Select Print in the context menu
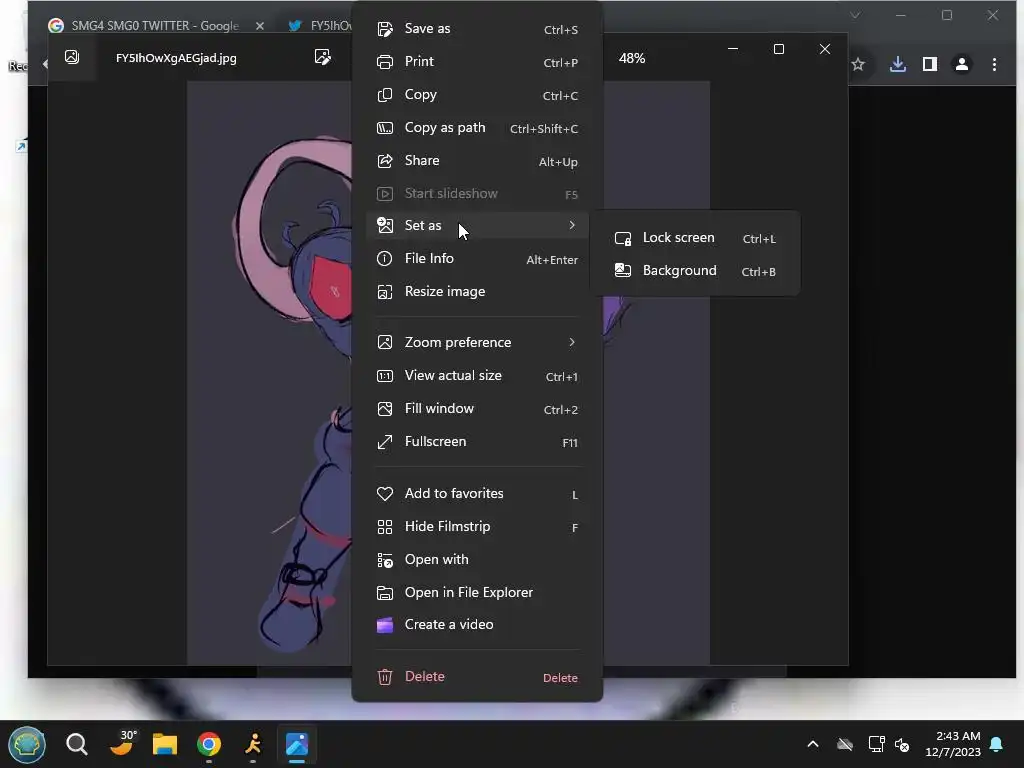The height and width of the screenshot is (768, 1024). pos(477,61)
